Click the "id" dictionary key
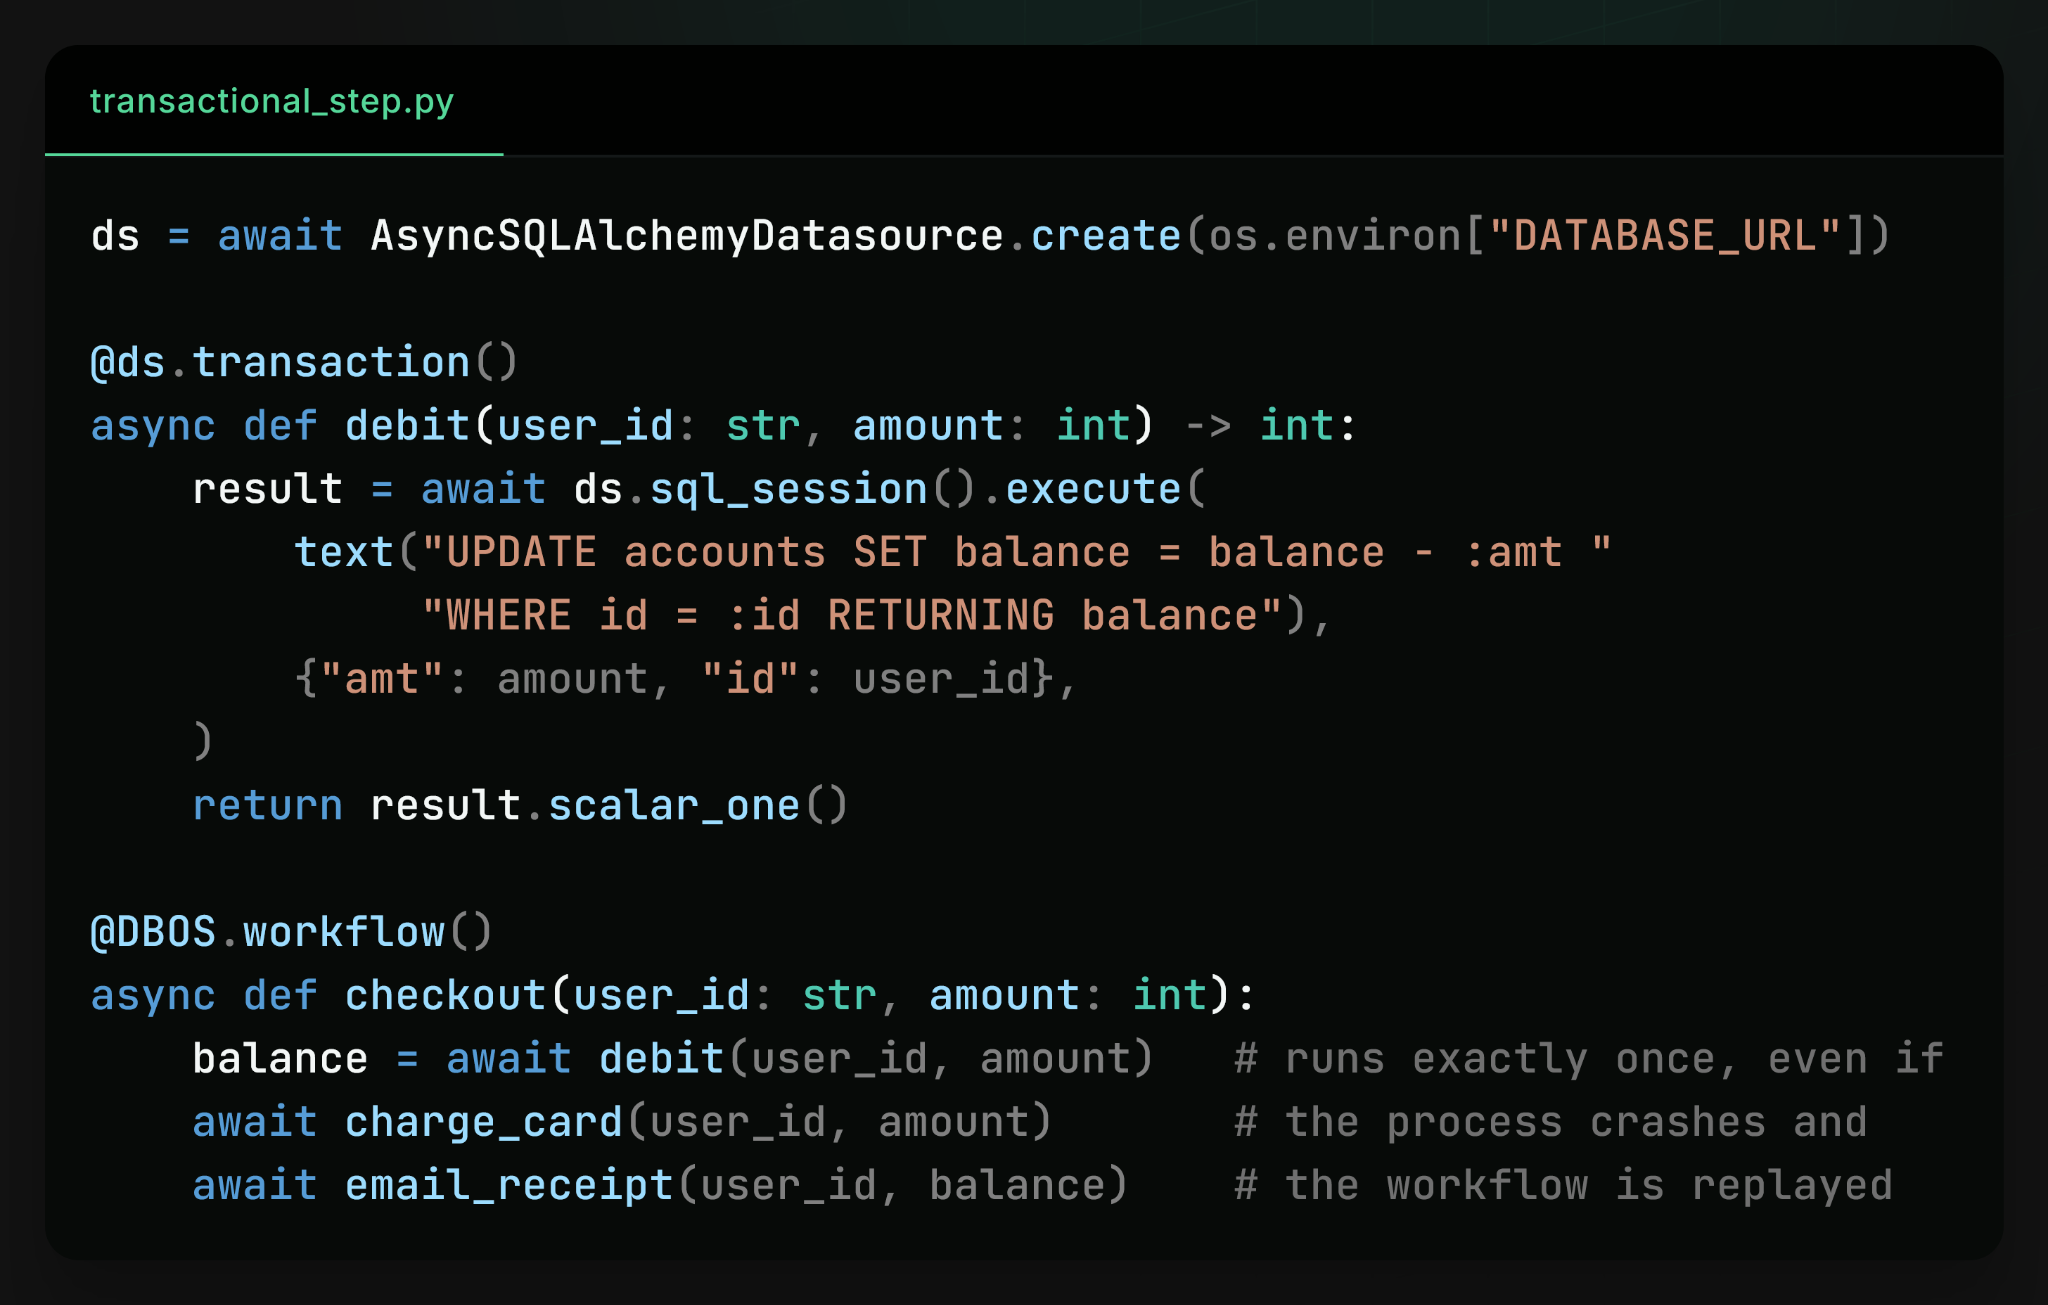The width and height of the screenshot is (2048, 1305). 750,679
